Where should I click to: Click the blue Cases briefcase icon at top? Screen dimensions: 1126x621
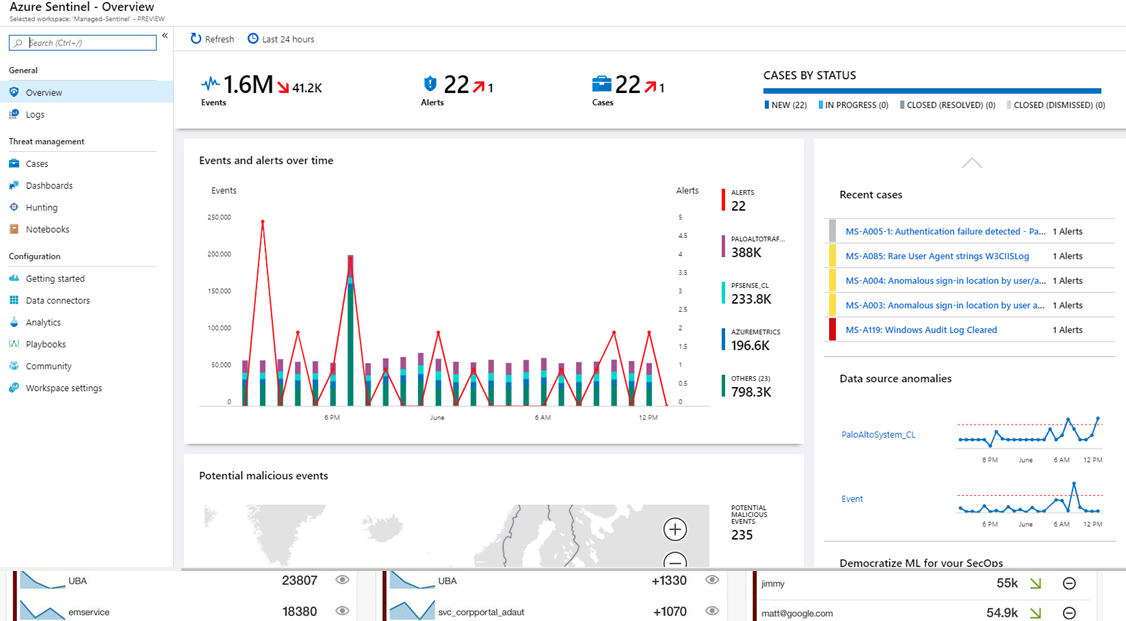click(x=602, y=84)
